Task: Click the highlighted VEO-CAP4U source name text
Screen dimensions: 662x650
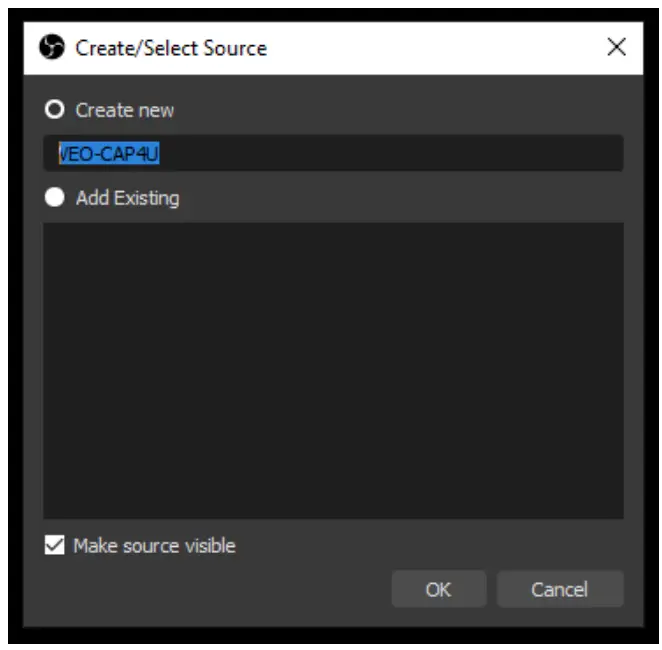Action: coord(109,154)
